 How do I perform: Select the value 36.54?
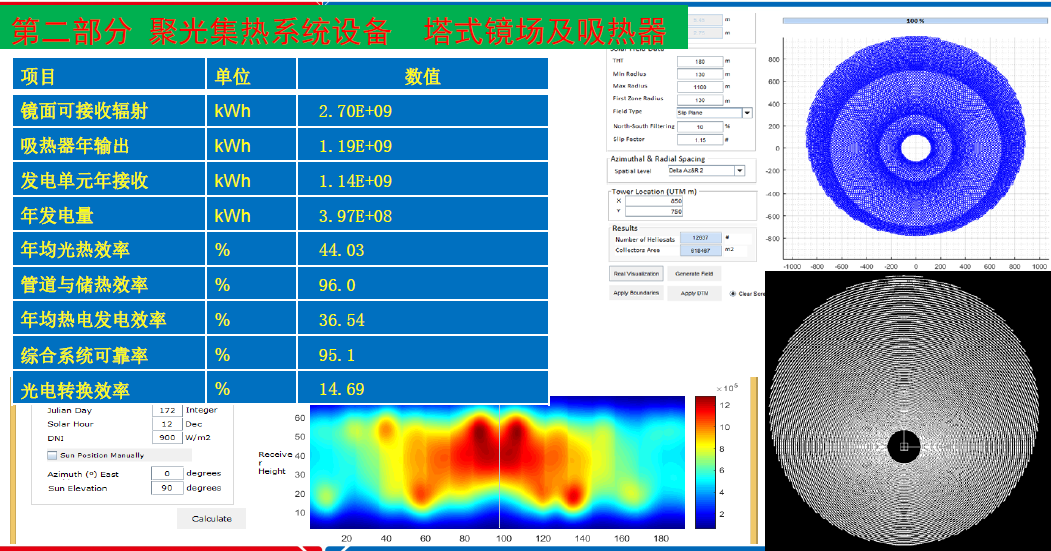341,320
